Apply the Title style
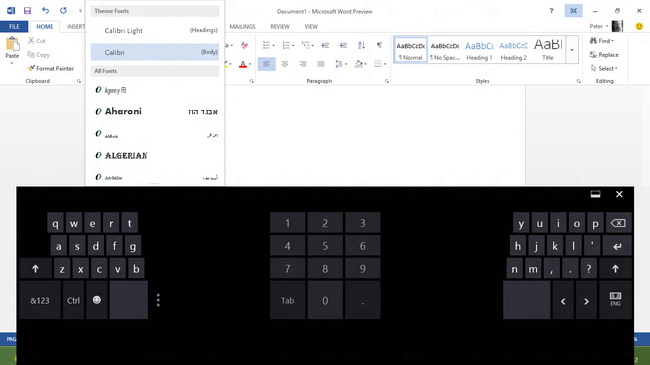Viewport: 650px width, 365px height. pyautogui.click(x=548, y=50)
